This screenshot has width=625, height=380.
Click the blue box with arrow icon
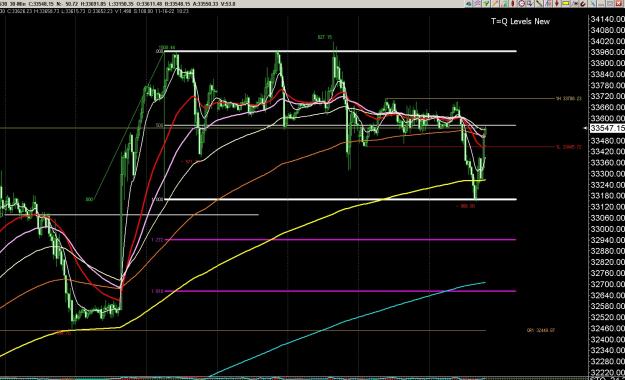pos(530,4)
